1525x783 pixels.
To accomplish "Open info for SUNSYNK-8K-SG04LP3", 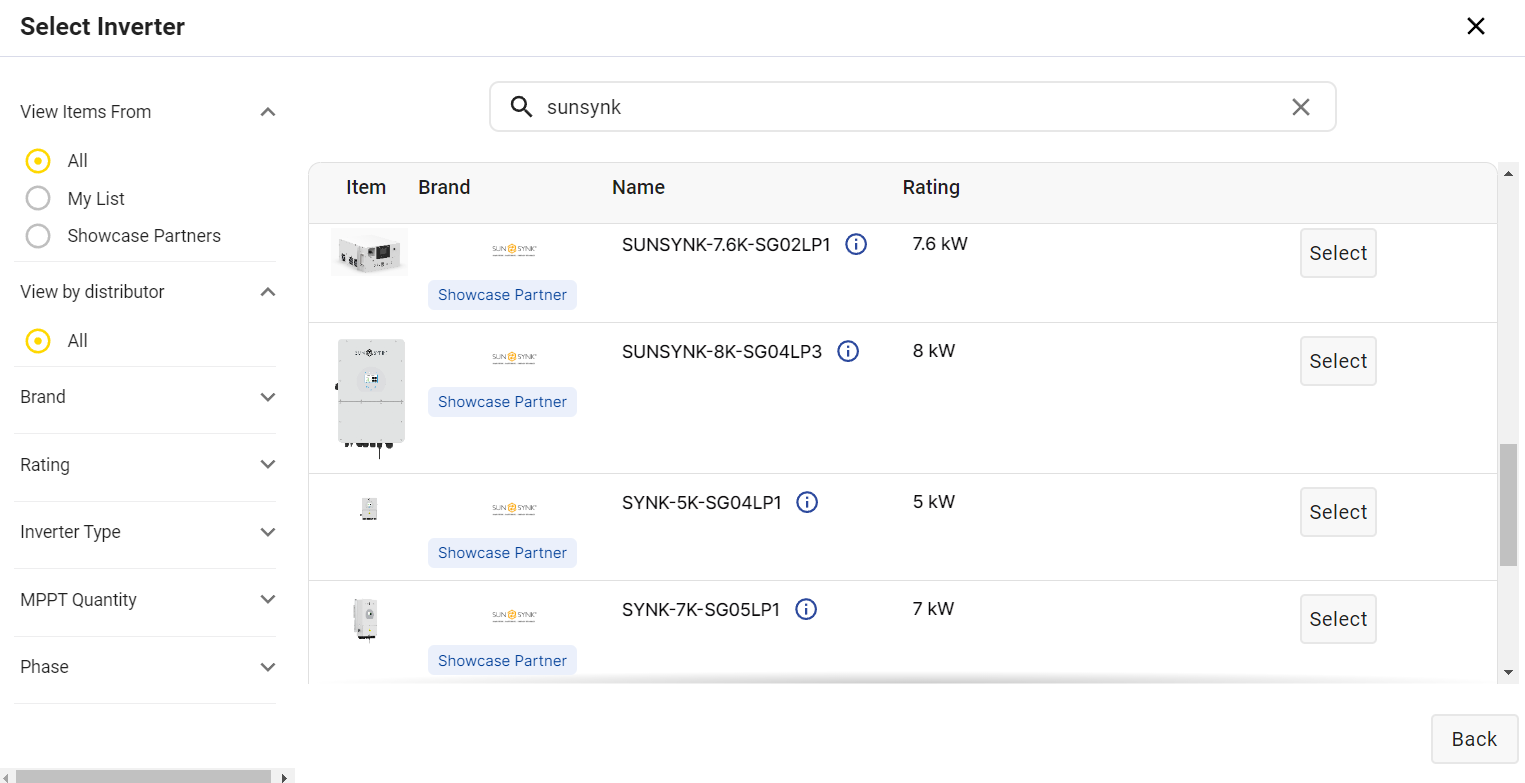I will pyautogui.click(x=848, y=351).
